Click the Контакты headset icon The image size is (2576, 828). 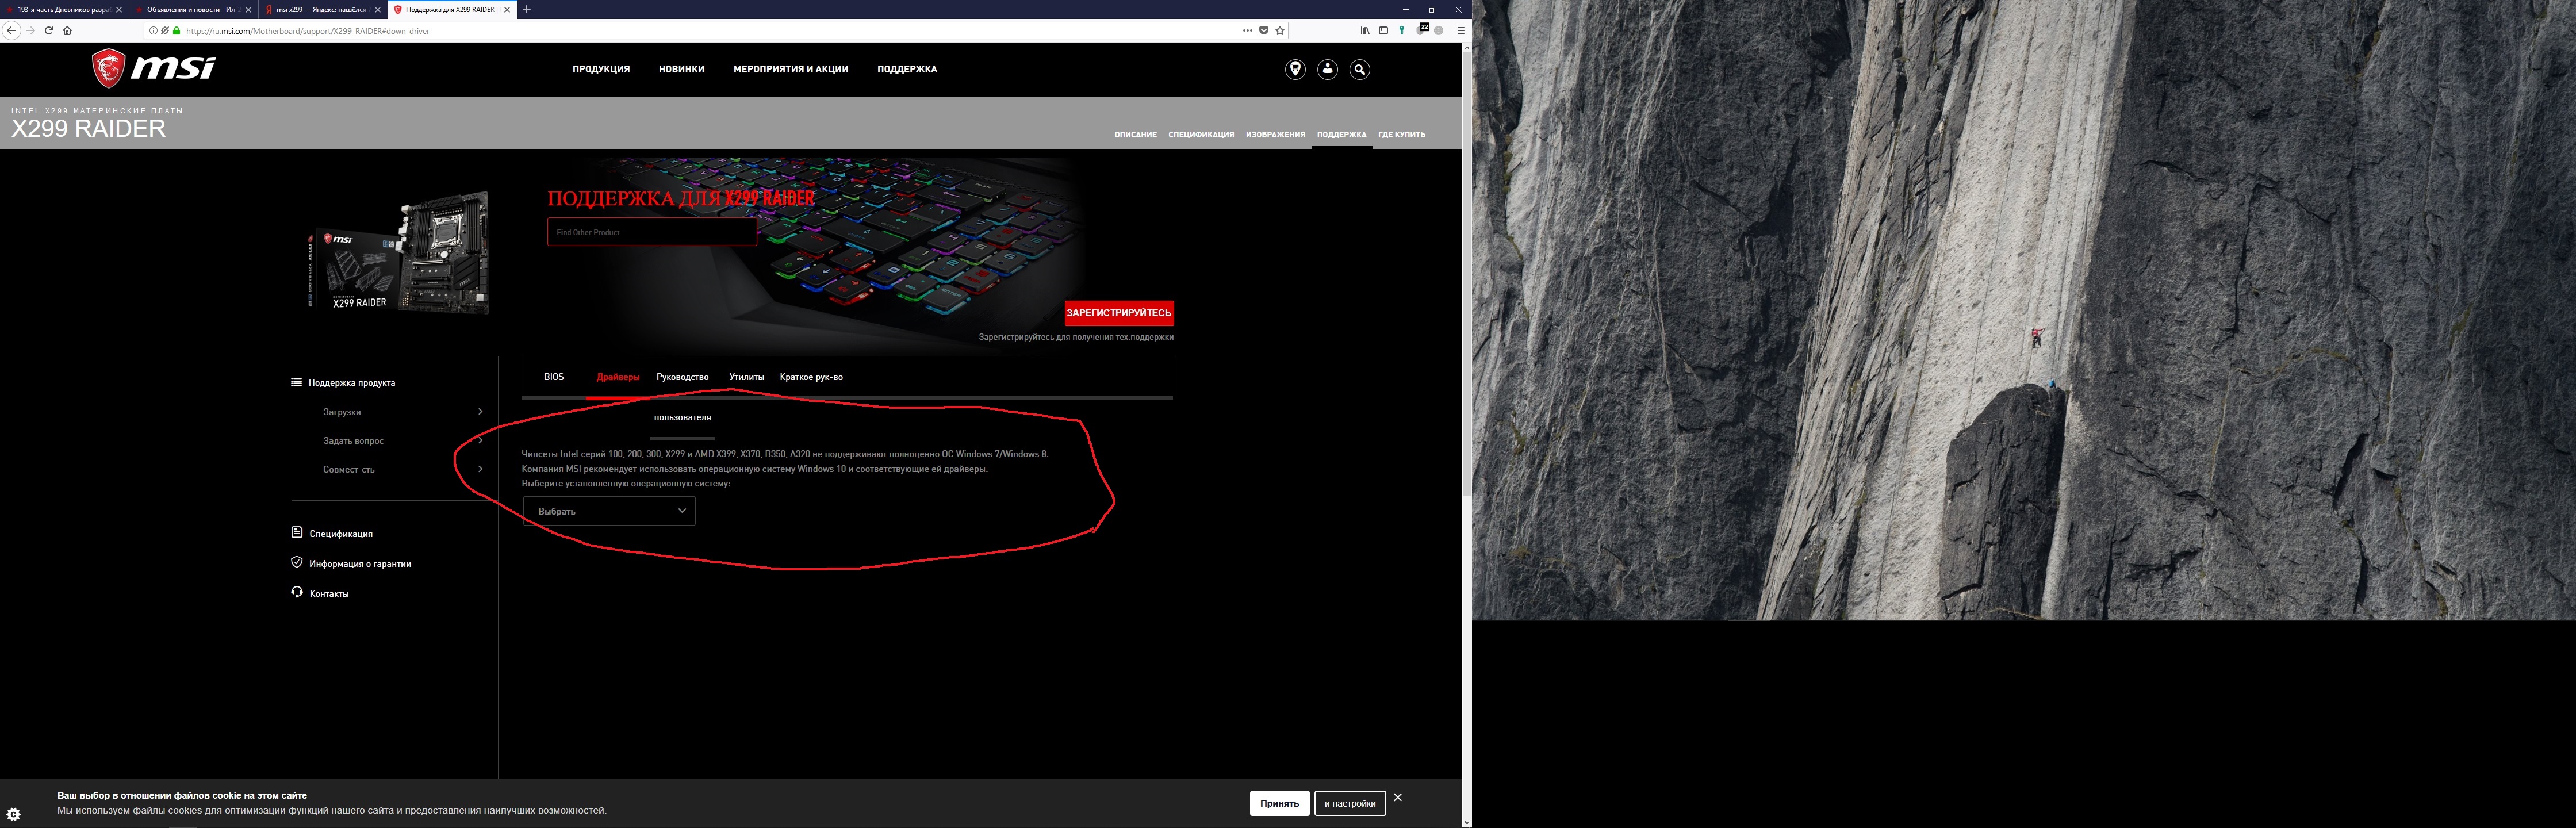[296, 592]
